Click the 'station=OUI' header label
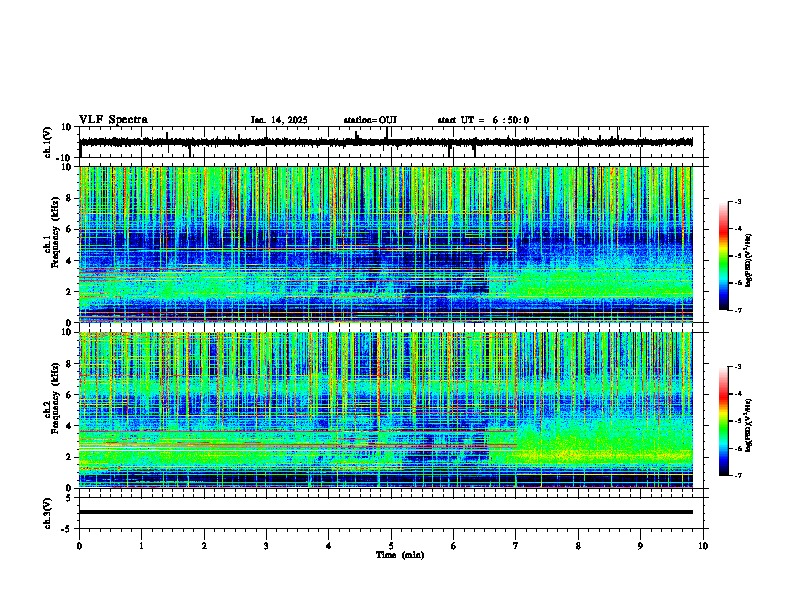The image size is (792, 612). (x=370, y=120)
